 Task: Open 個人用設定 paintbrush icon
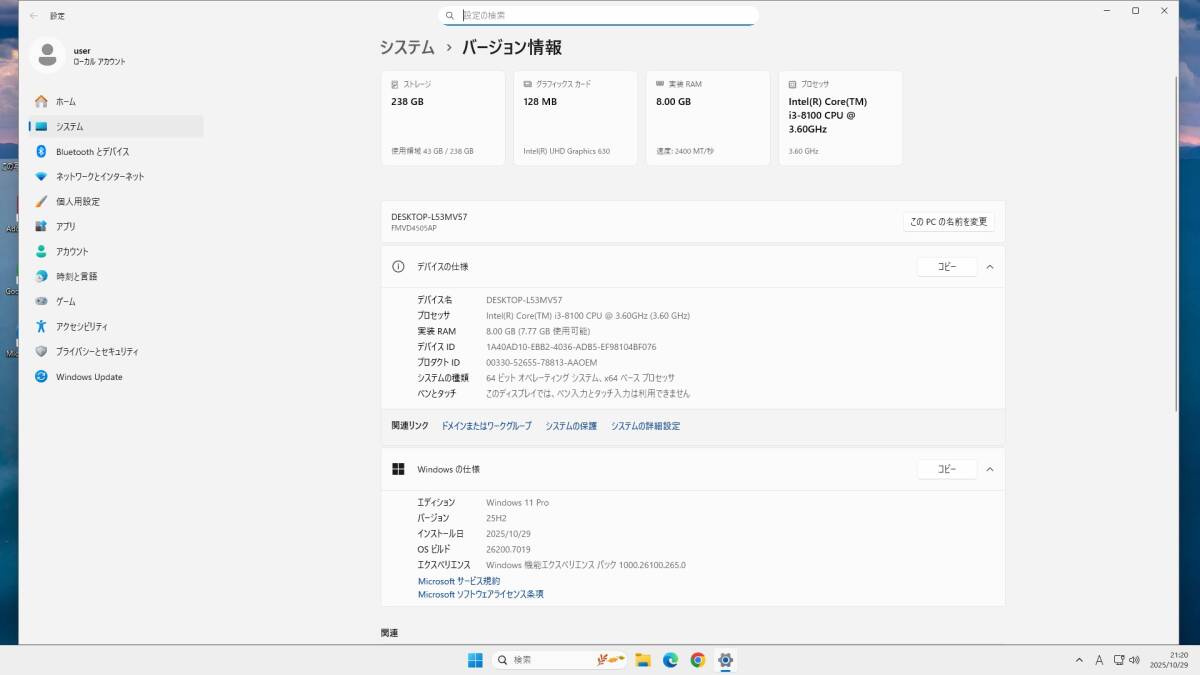41,202
